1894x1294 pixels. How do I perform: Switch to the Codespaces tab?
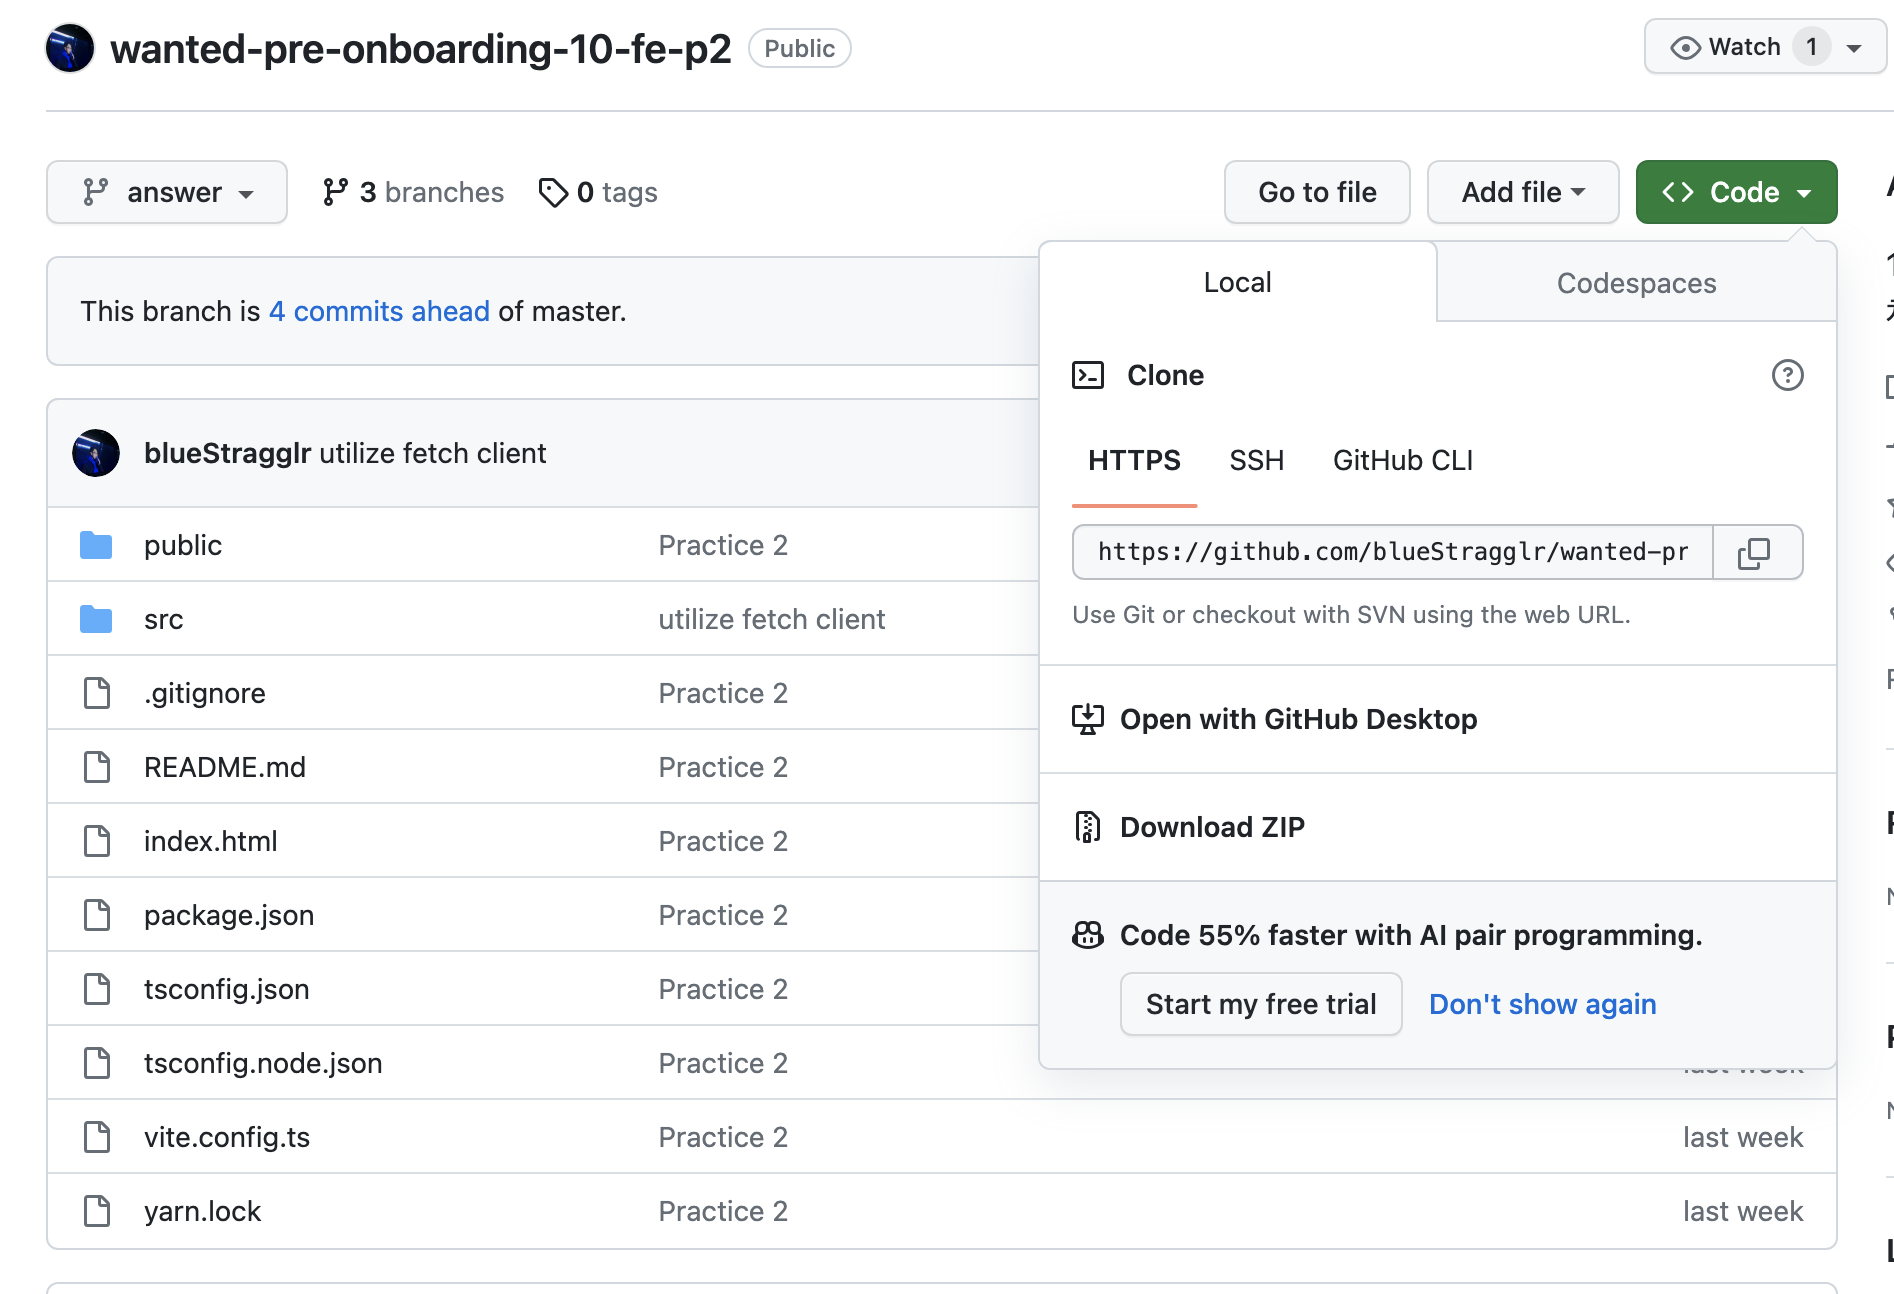[1636, 284]
